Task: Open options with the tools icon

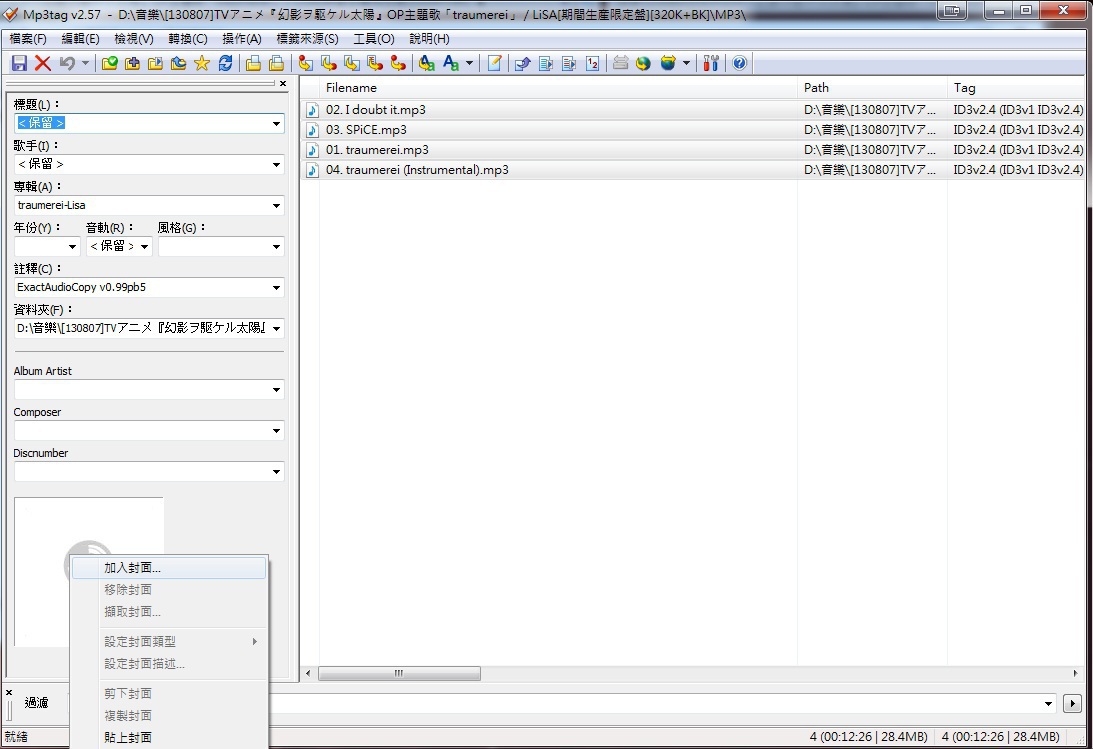Action: tap(711, 63)
